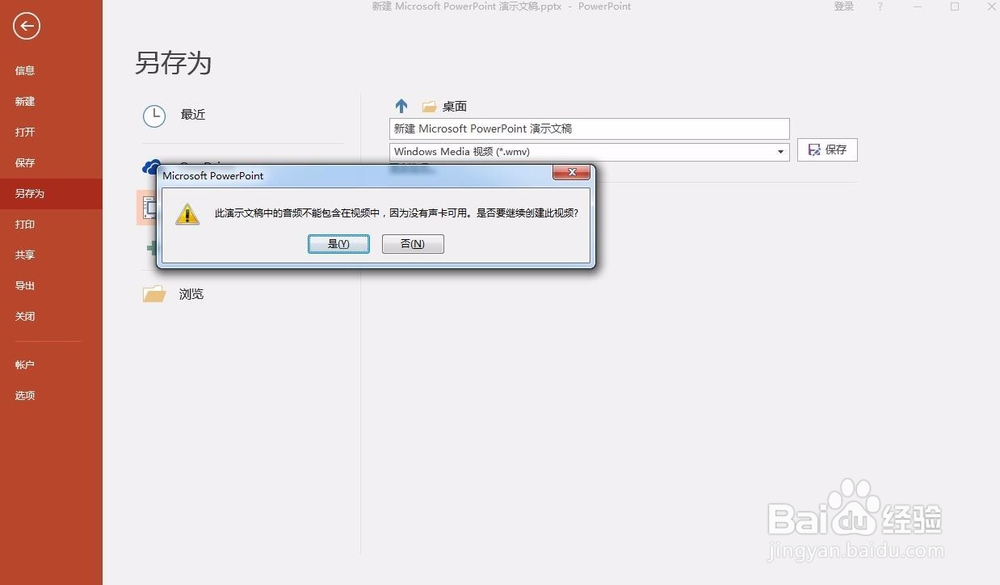
Task: Open 选项 in the sidebar
Action: click(25, 395)
